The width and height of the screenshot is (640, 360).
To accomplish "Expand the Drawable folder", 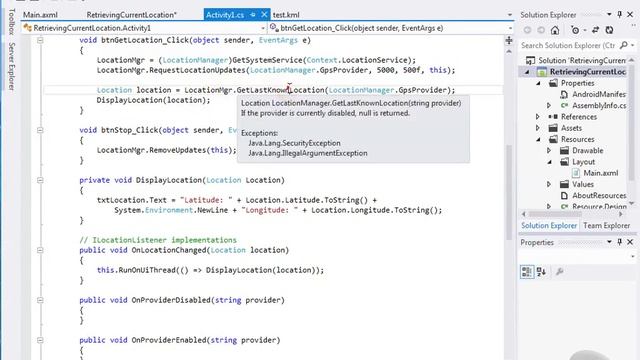I will [549, 151].
